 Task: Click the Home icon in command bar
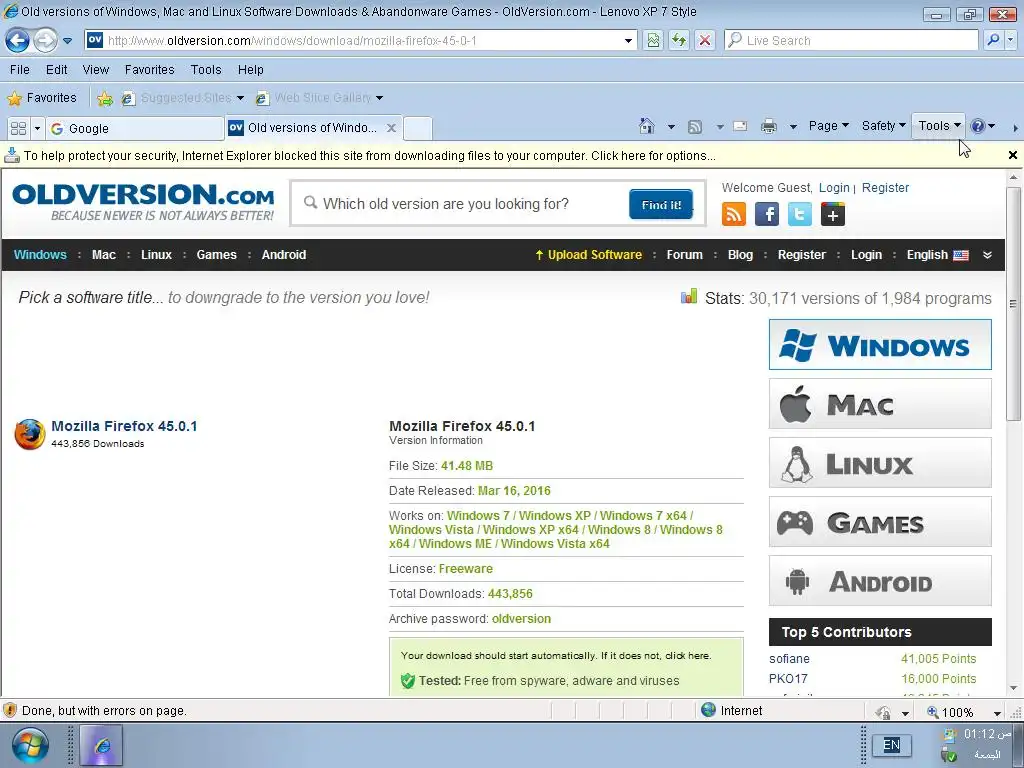pyautogui.click(x=647, y=126)
